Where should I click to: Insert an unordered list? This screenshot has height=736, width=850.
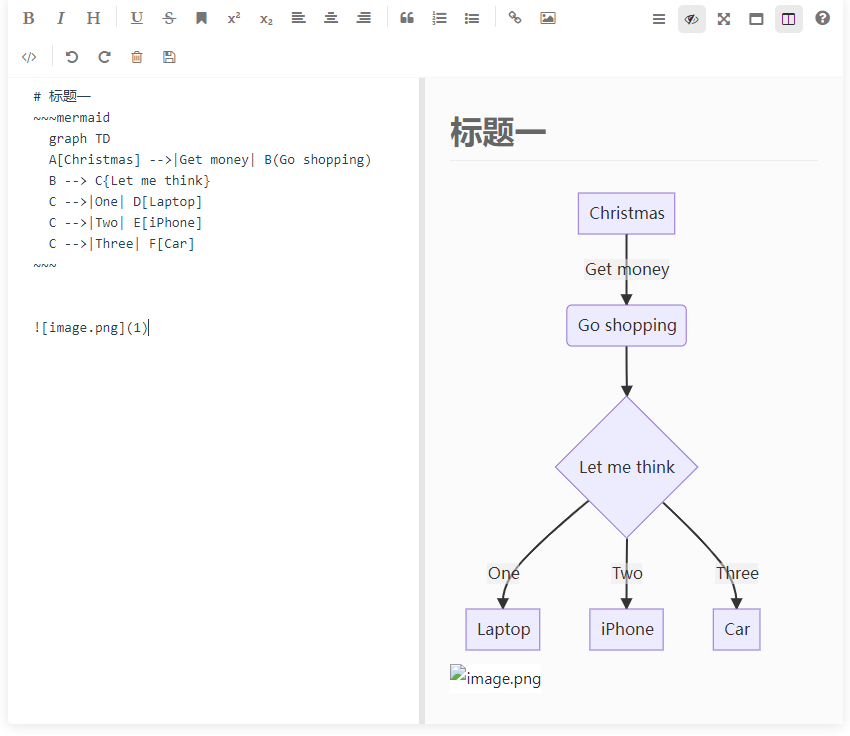(x=471, y=18)
